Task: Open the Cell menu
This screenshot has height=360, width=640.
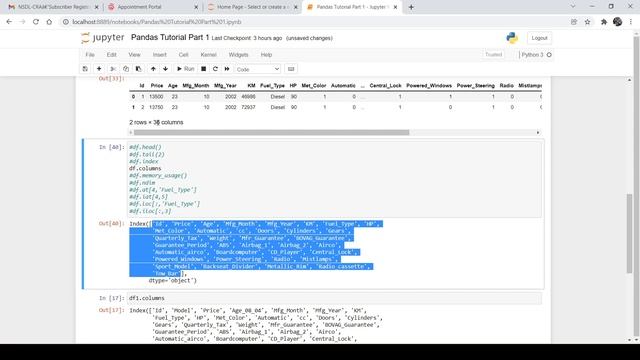Action: pyautogui.click(x=183, y=55)
